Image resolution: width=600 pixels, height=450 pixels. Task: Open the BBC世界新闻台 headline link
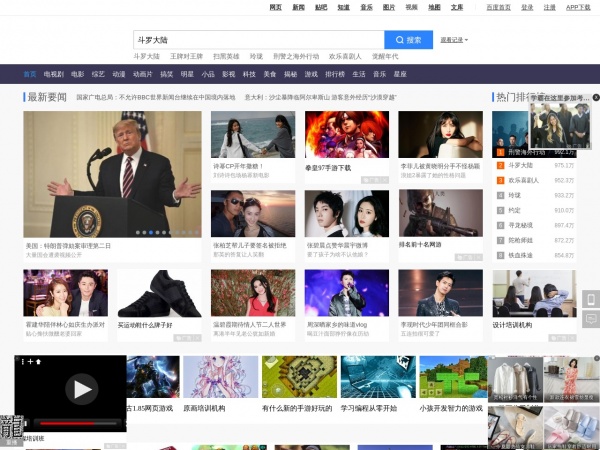156,98
